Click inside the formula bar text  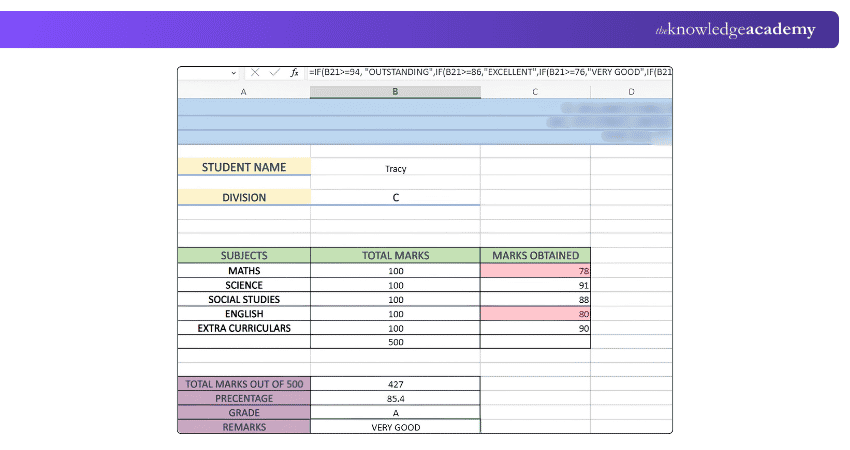490,72
